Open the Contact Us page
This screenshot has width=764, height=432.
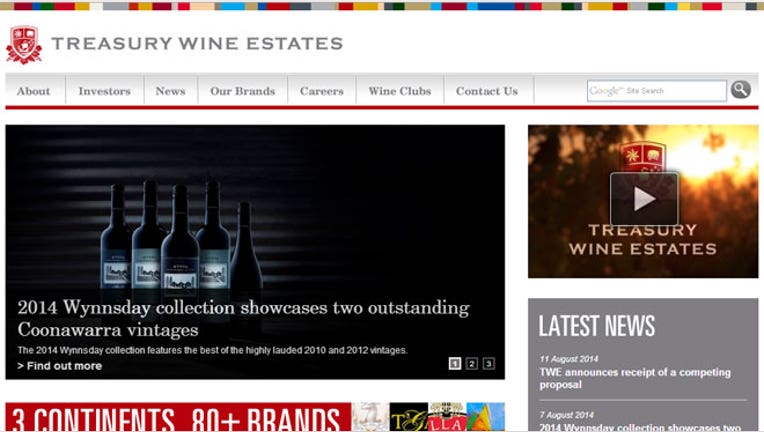point(487,91)
